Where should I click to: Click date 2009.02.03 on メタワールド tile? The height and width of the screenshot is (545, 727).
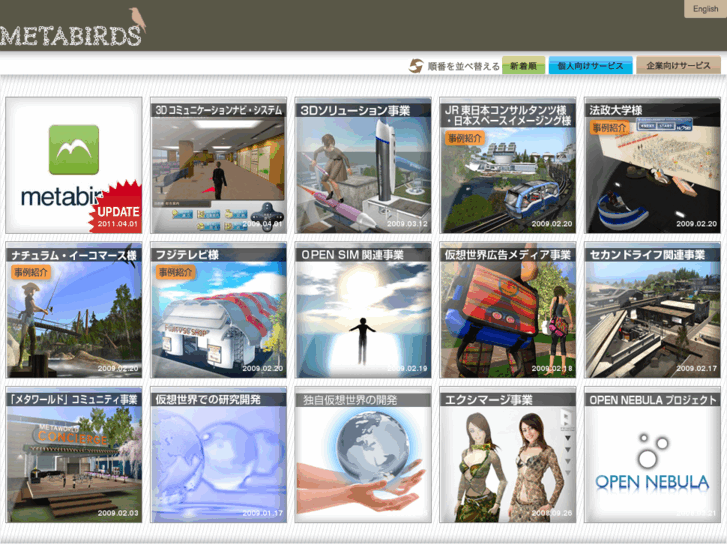click(118, 513)
